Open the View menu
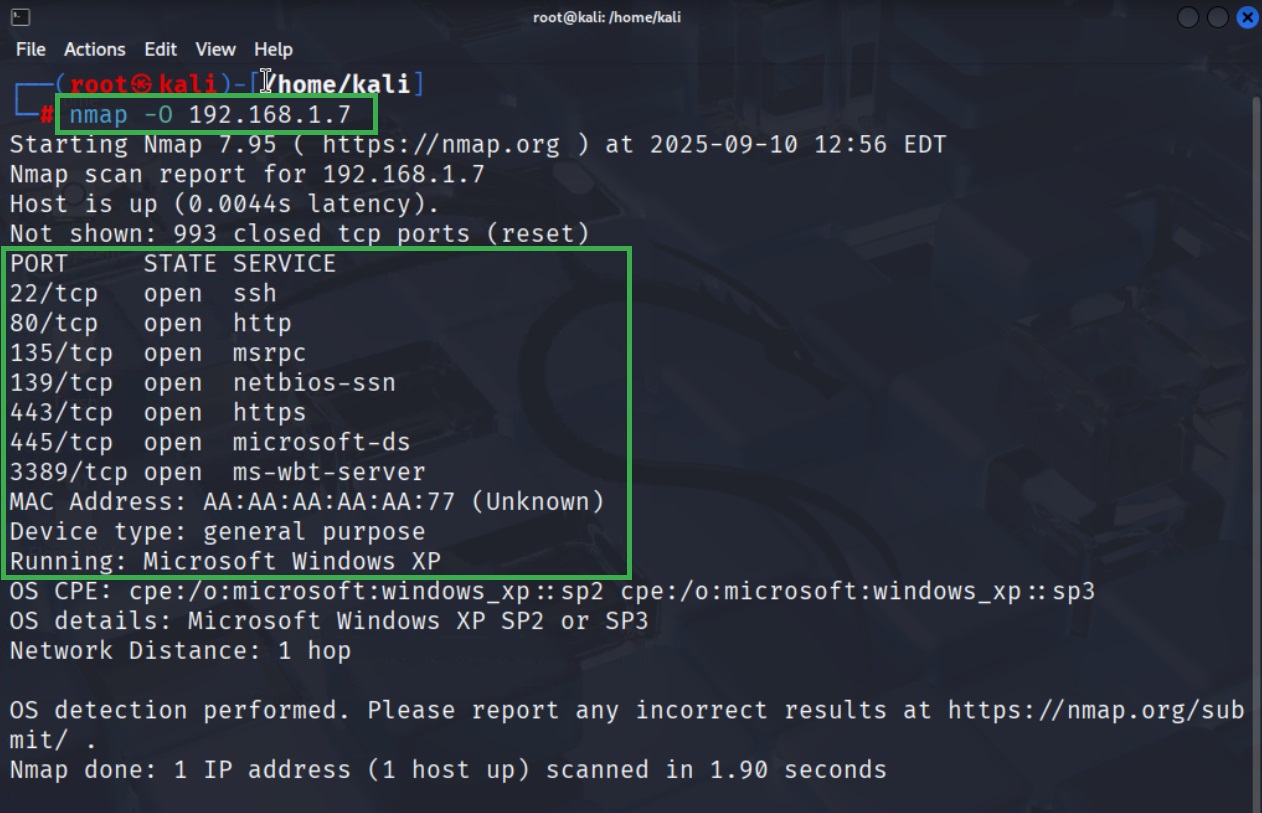Viewport: 1262px width, 813px height. pos(215,49)
